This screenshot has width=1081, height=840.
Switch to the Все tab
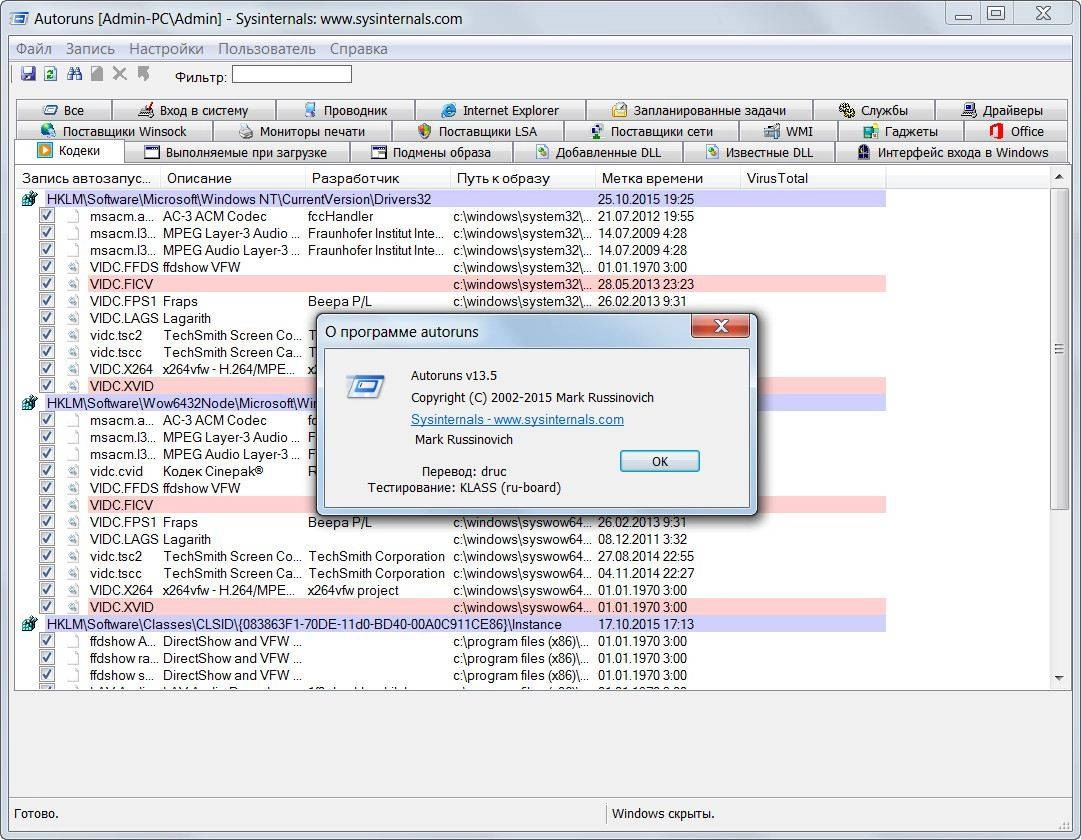(63, 110)
